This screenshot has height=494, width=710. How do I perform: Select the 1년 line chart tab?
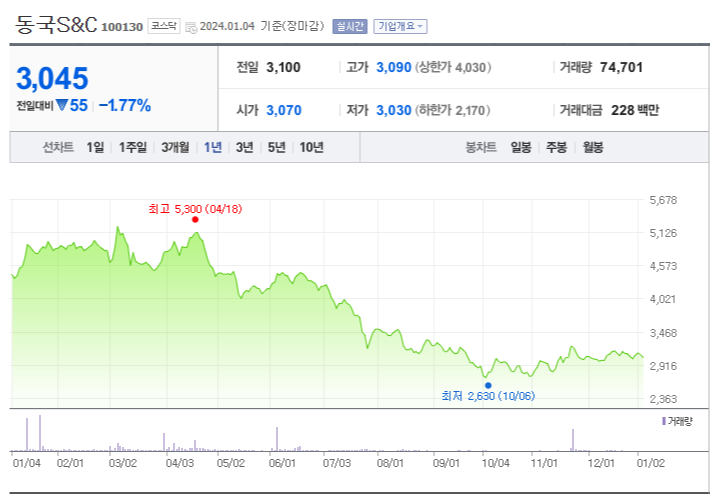tap(213, 147)
